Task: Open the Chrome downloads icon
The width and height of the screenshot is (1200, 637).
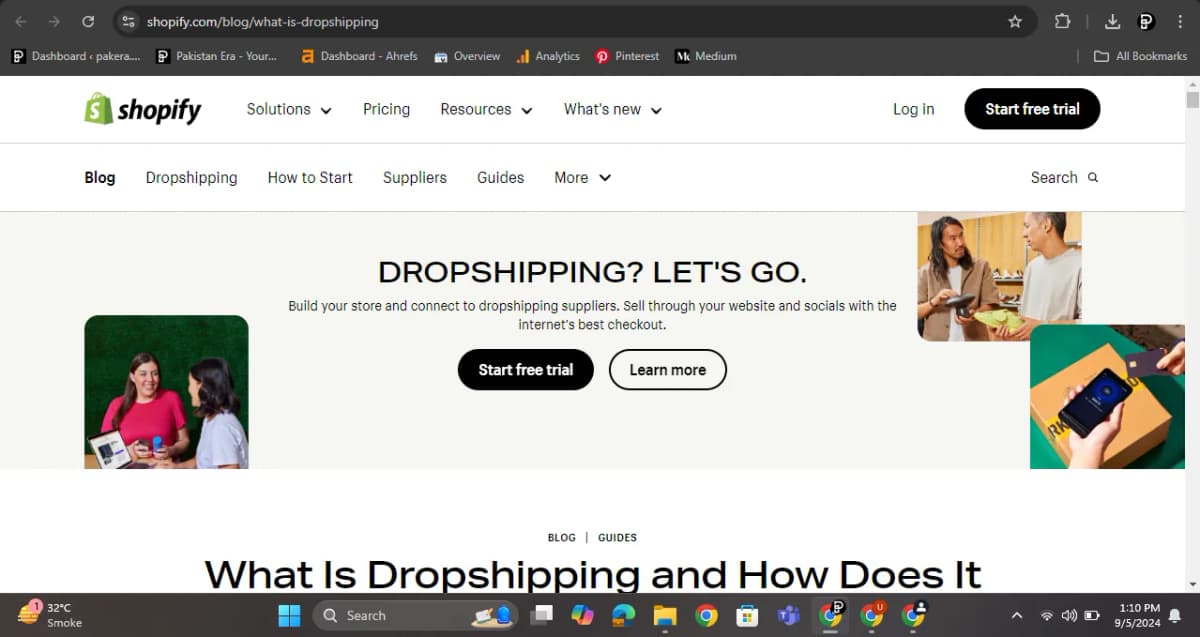Action: point(1113,21)
